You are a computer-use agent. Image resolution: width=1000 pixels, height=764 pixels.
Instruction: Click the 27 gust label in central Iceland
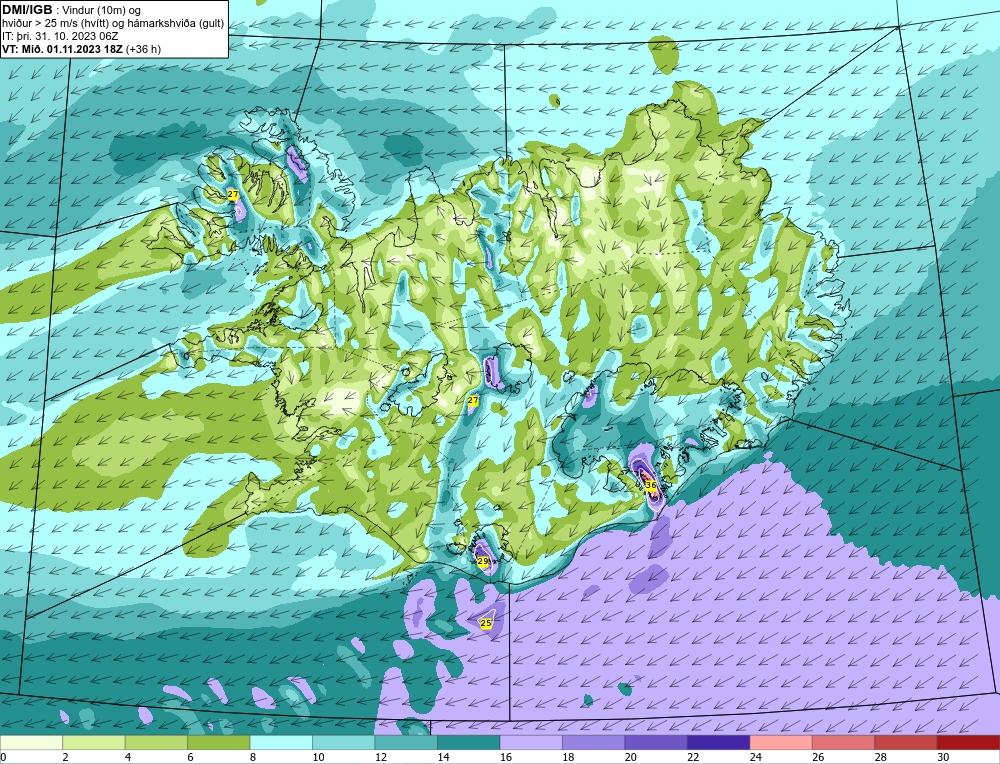point(473,400)
